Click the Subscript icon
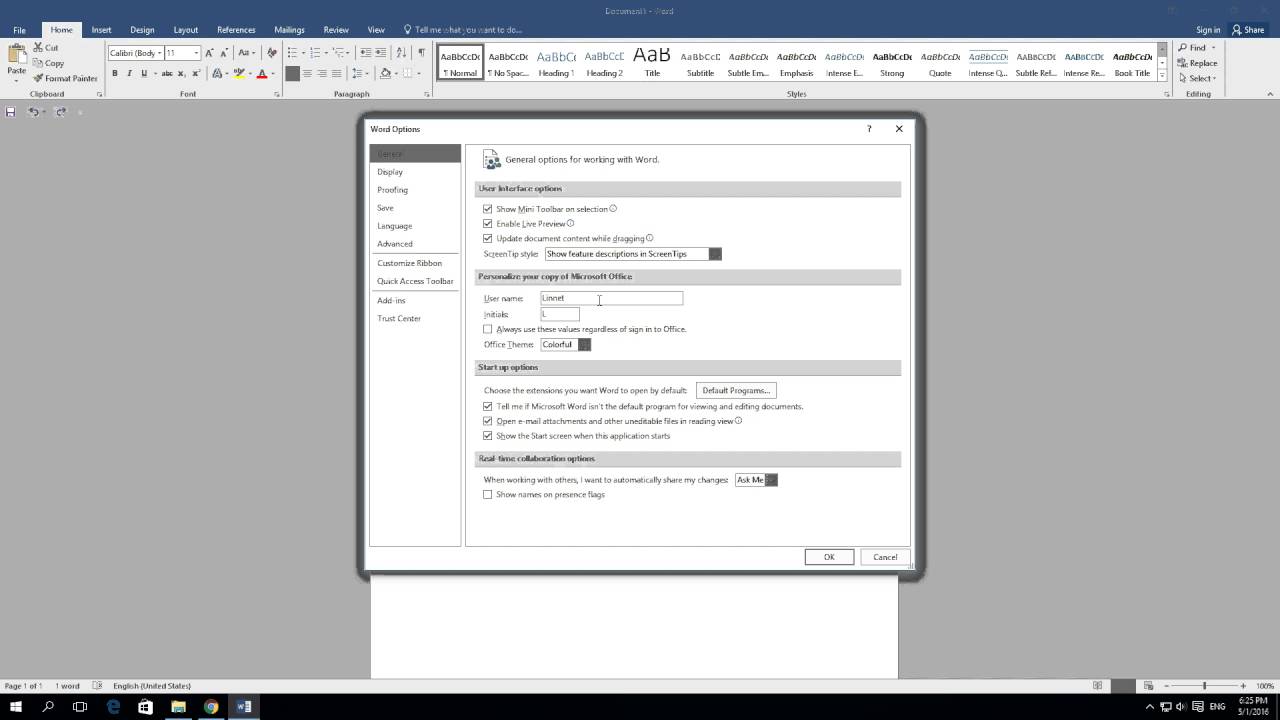Screen dimensions: 1280x720 [181, 73]
